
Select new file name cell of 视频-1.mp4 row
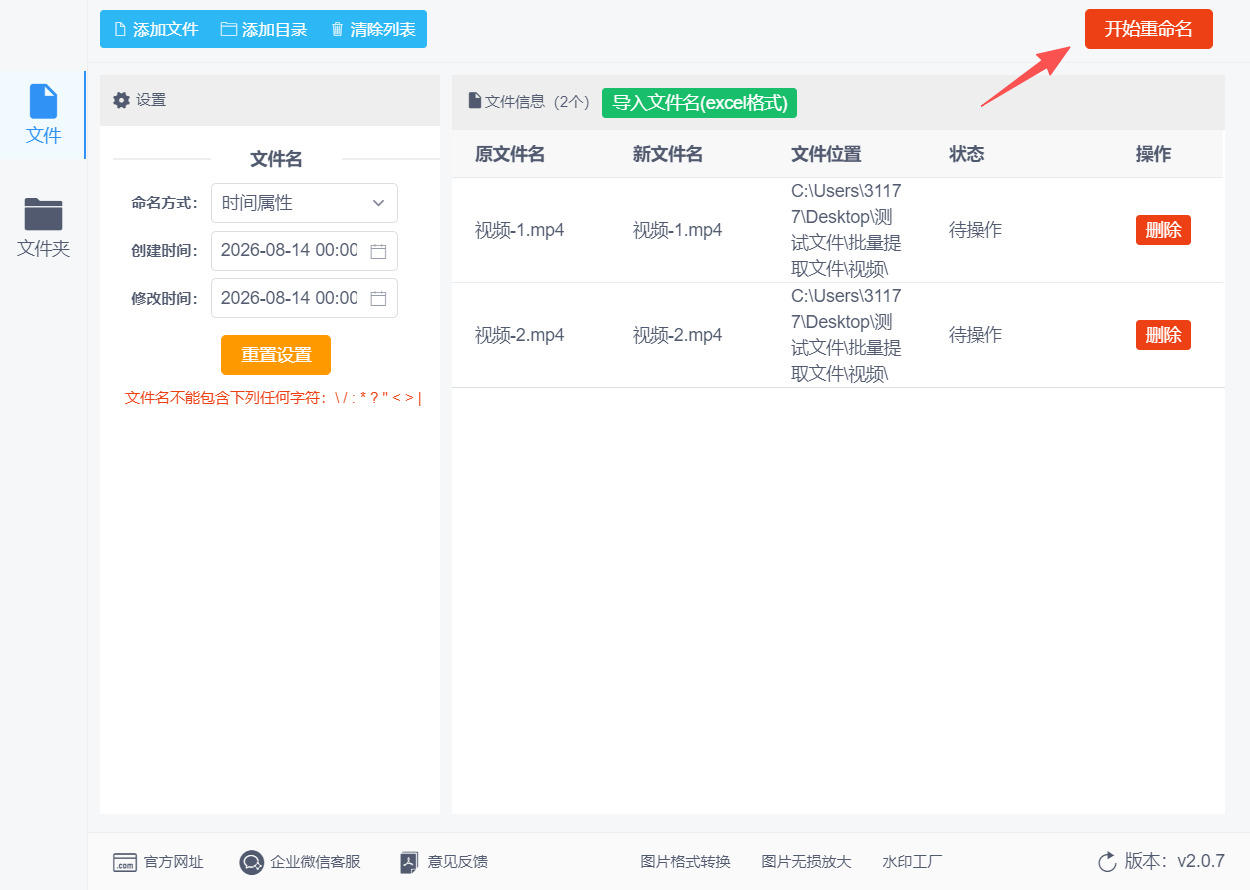(678, 230)
